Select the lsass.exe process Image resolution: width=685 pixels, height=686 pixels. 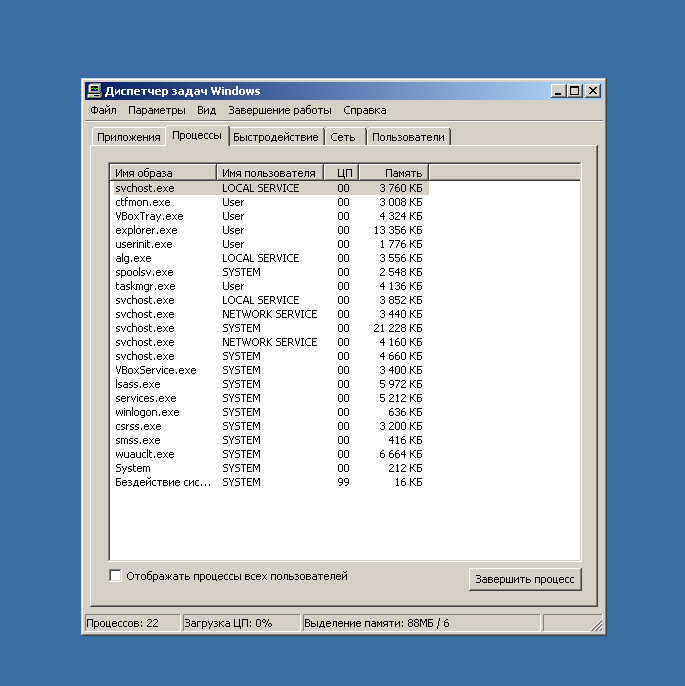coord(269,384)
